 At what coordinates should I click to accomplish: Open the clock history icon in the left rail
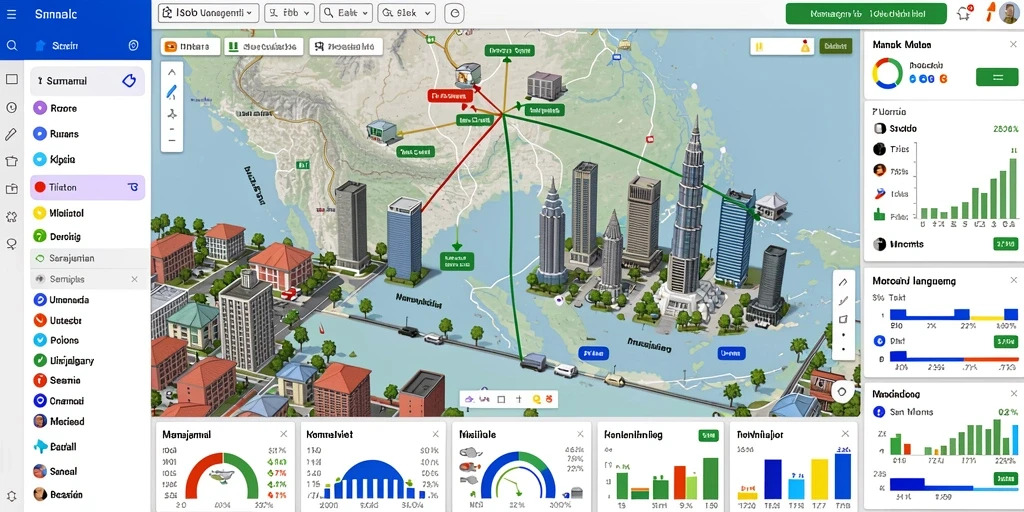(x=11, y=108)
